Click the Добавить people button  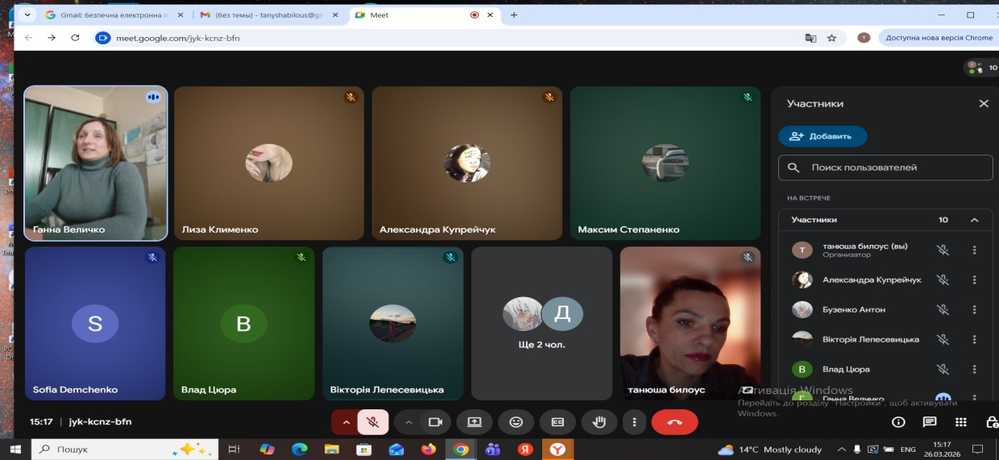click(822, 136)
